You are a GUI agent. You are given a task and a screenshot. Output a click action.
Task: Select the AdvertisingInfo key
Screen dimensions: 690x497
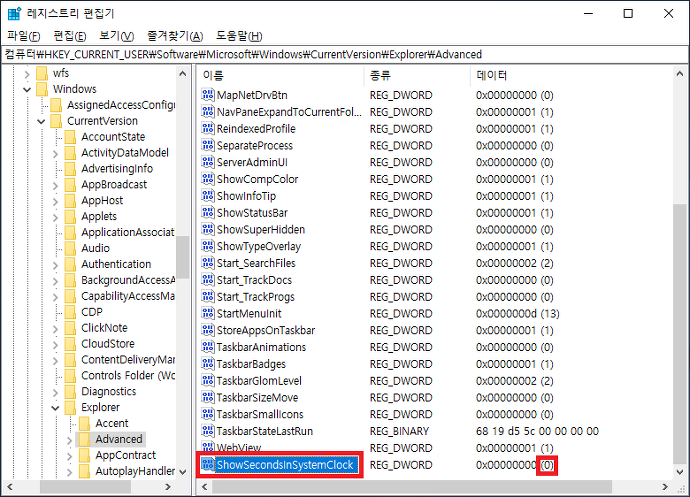click(x=117, y=169)
